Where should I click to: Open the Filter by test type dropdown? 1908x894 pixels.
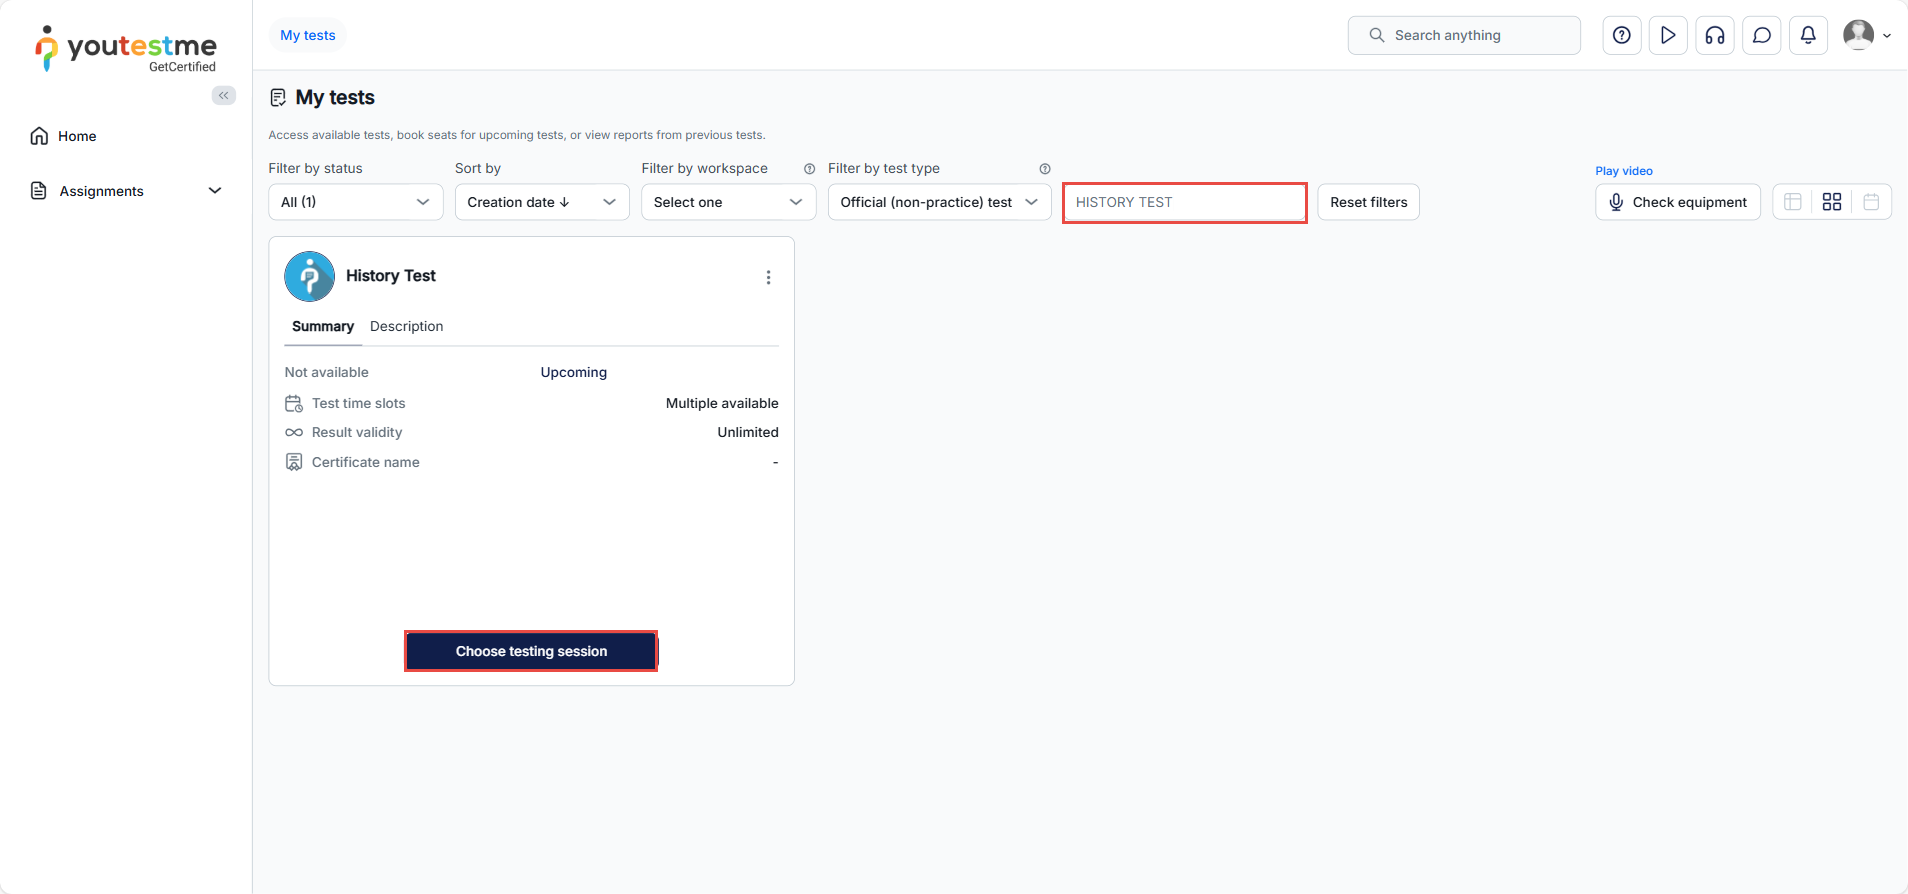point(938,202)
